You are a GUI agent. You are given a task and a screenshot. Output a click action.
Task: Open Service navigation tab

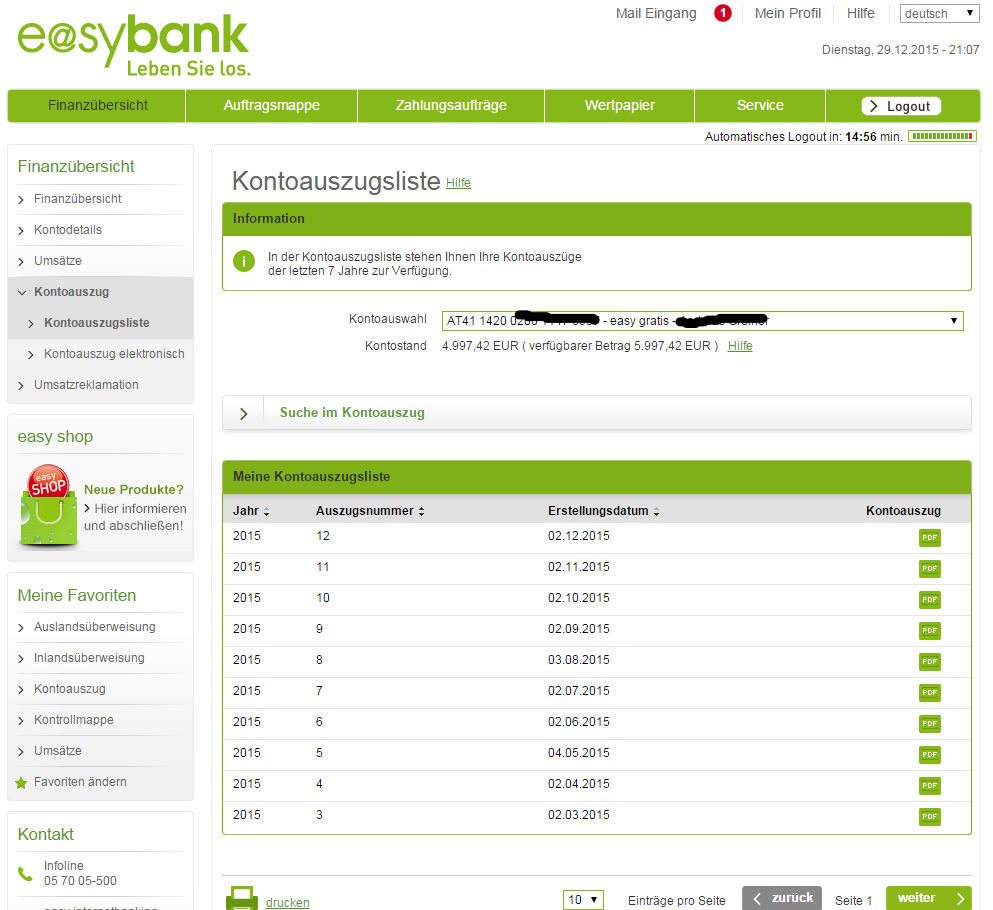(x=760, y=106)
